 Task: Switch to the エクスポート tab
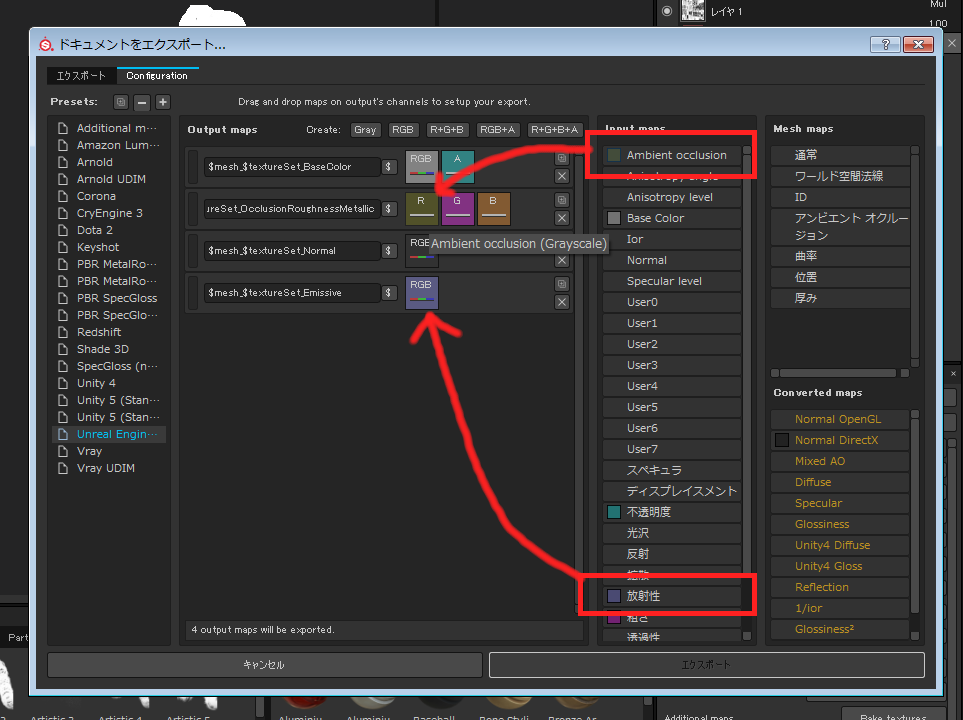81,75
